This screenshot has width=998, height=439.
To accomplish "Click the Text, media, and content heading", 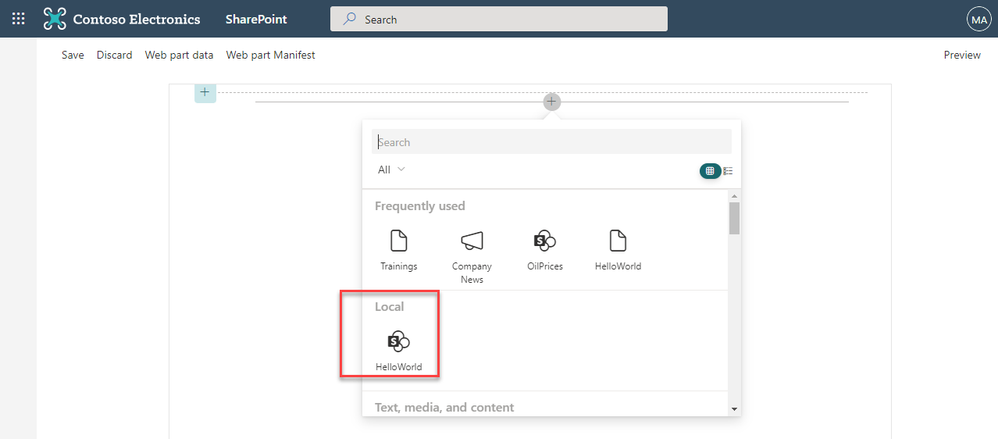I will (x=444, y=407).
